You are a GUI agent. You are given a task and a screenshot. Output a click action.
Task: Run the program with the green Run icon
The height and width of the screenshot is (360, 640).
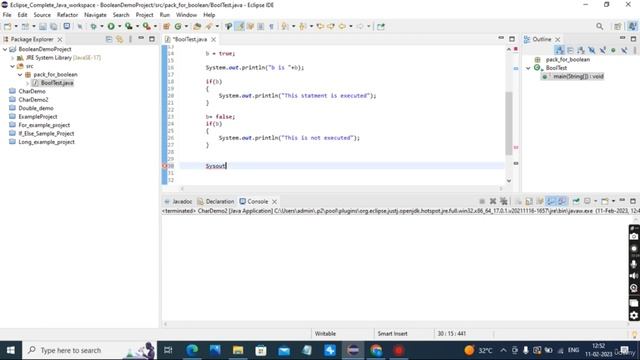point(111,27)
